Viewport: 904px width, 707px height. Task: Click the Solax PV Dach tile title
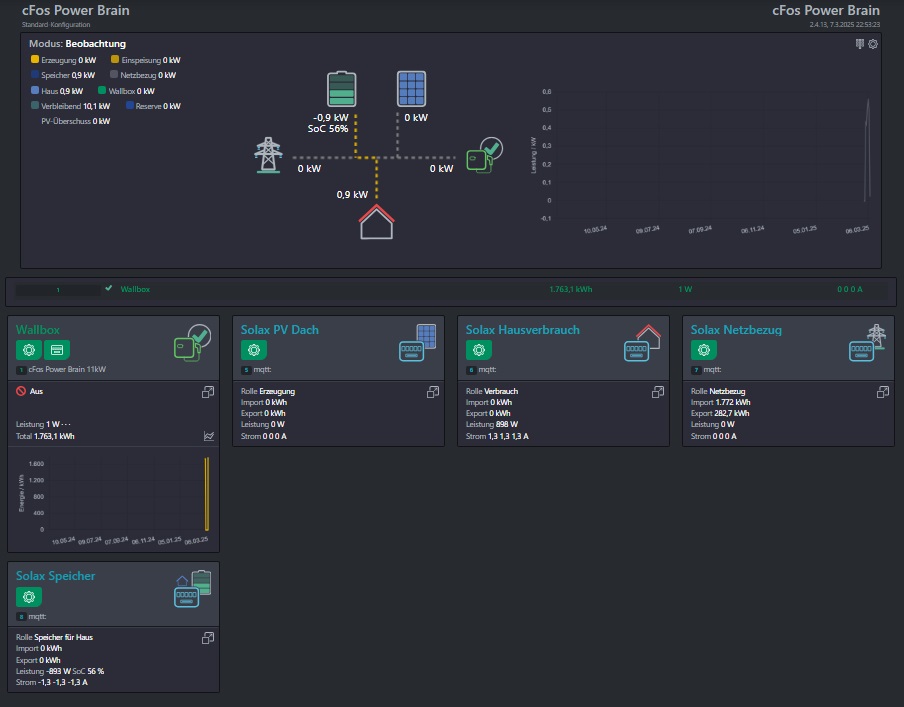[280, 330]
